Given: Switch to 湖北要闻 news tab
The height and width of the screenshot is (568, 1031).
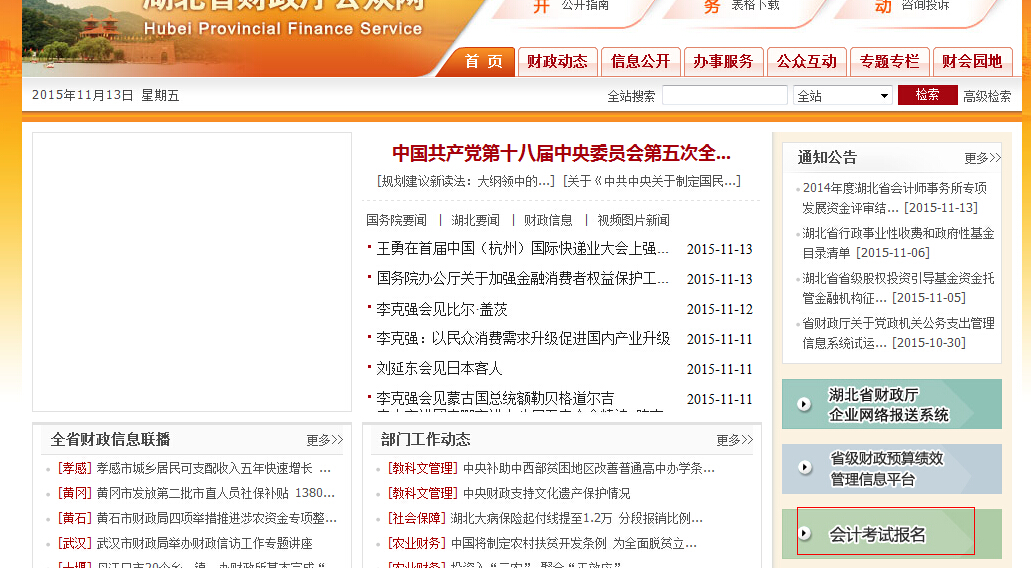Looking at the screenshot, I should pyautogui.click(x=475, y=220).
